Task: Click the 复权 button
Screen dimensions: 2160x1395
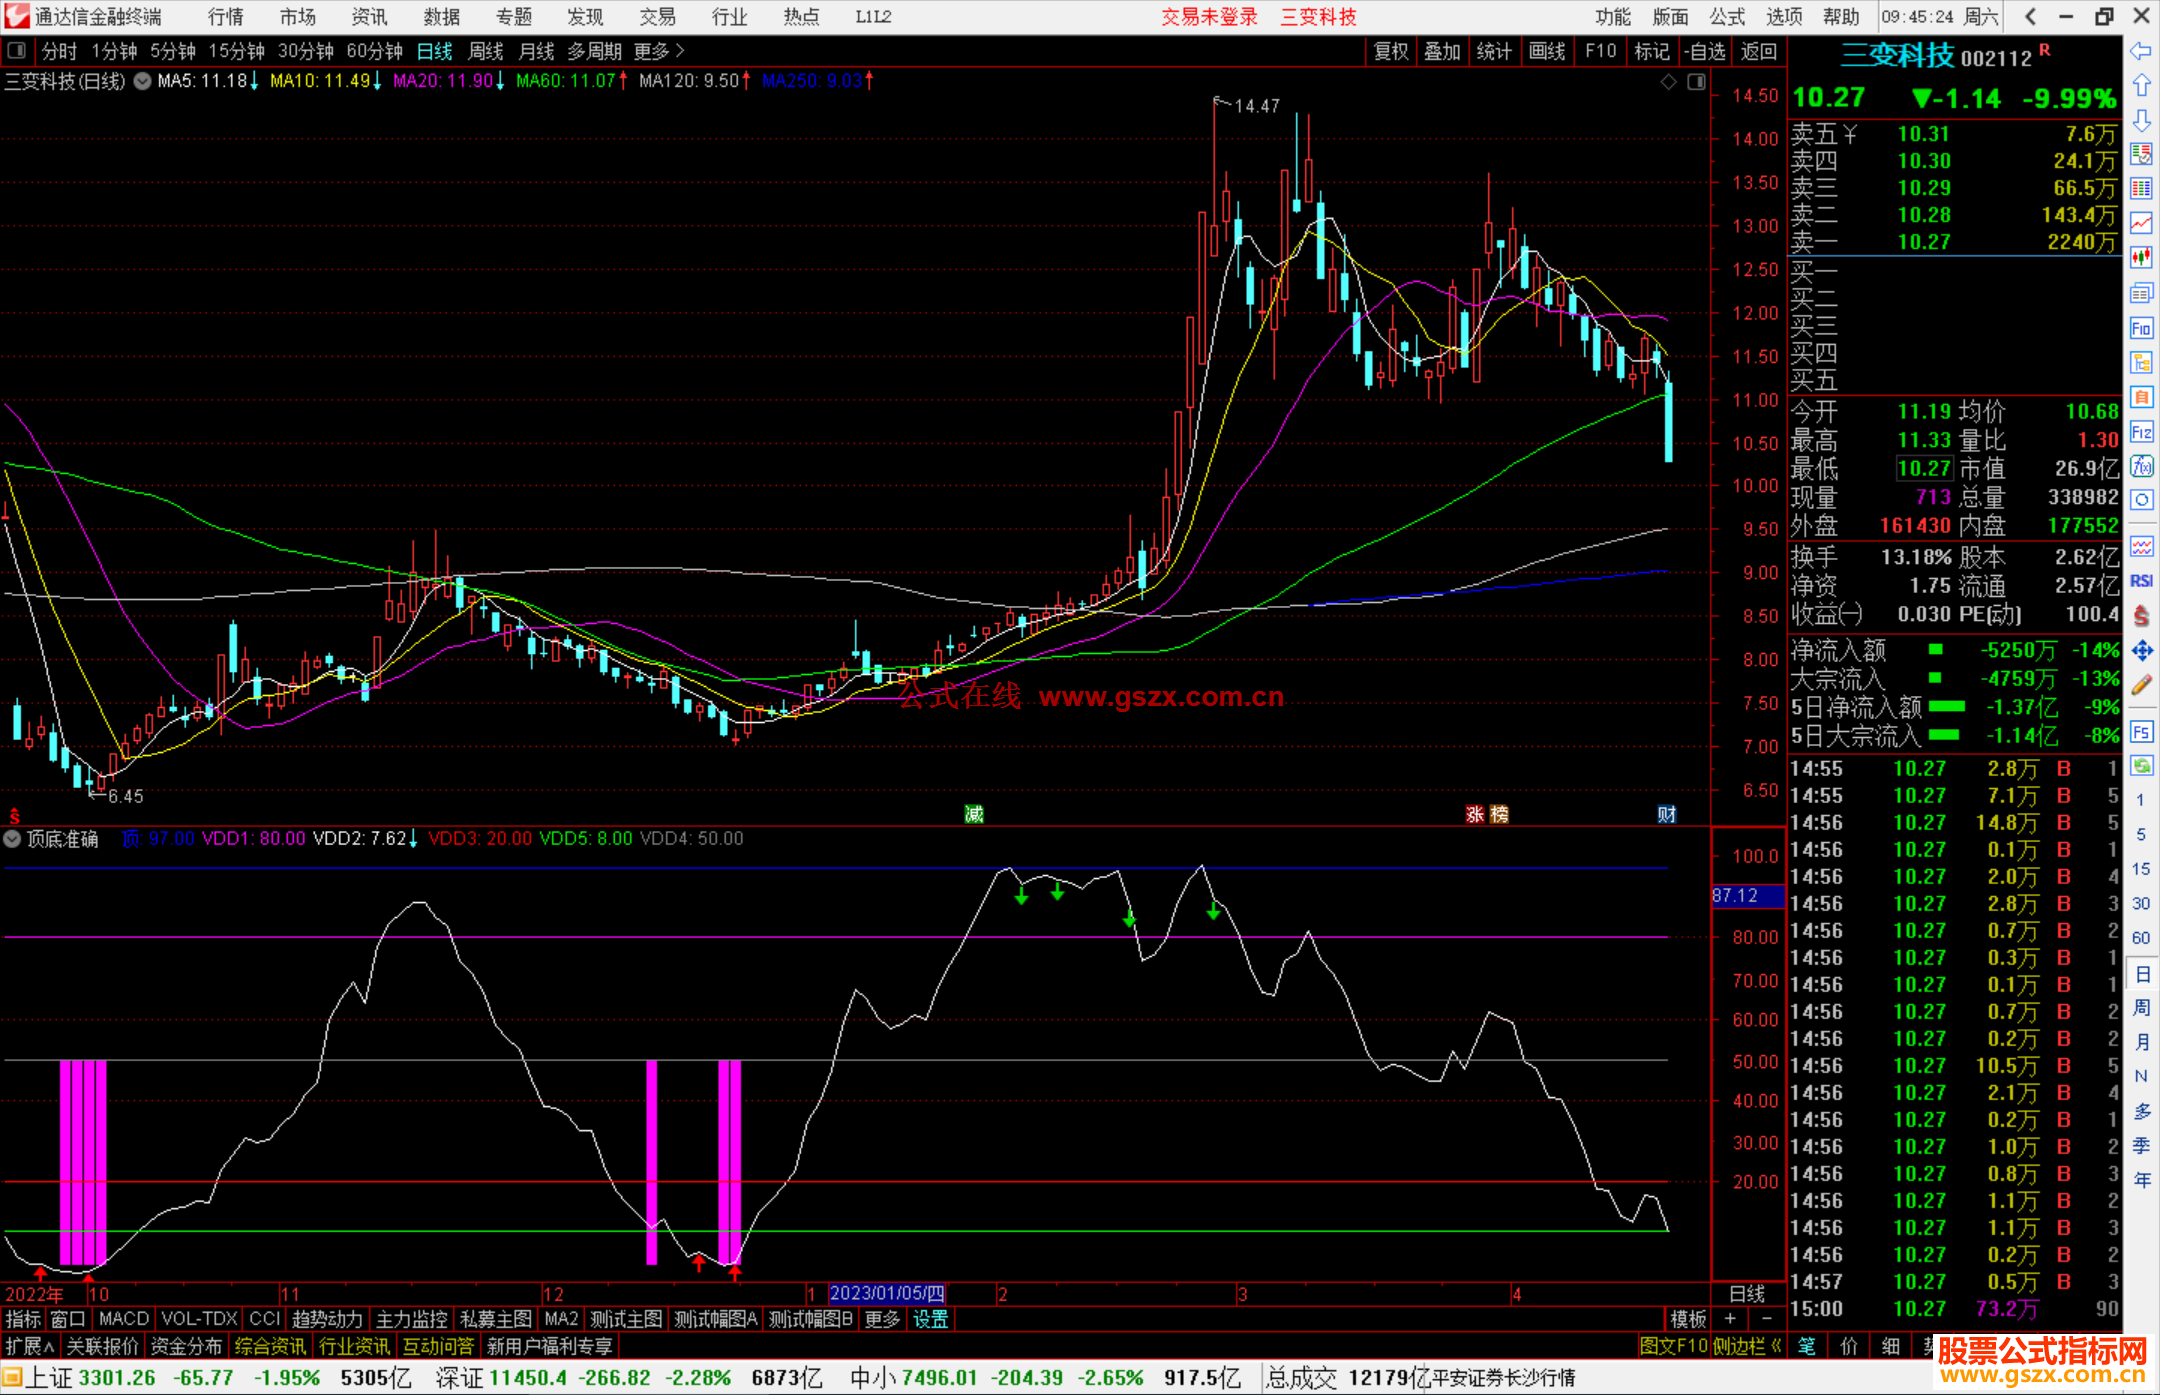Action: pos(1390,51)
